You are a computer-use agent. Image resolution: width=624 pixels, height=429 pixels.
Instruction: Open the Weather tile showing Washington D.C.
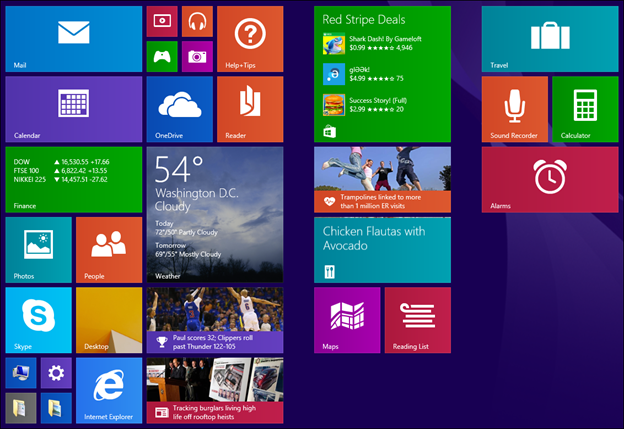click(x=215, y=215)
